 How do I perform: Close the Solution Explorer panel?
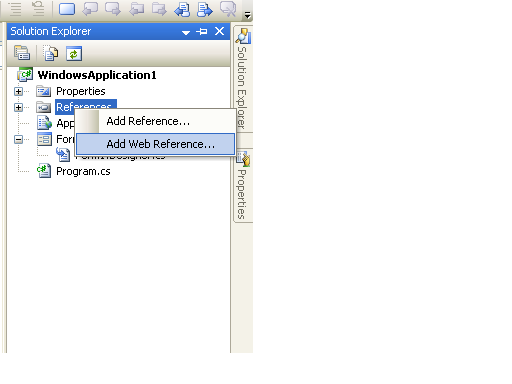click(x=219, y=31)
